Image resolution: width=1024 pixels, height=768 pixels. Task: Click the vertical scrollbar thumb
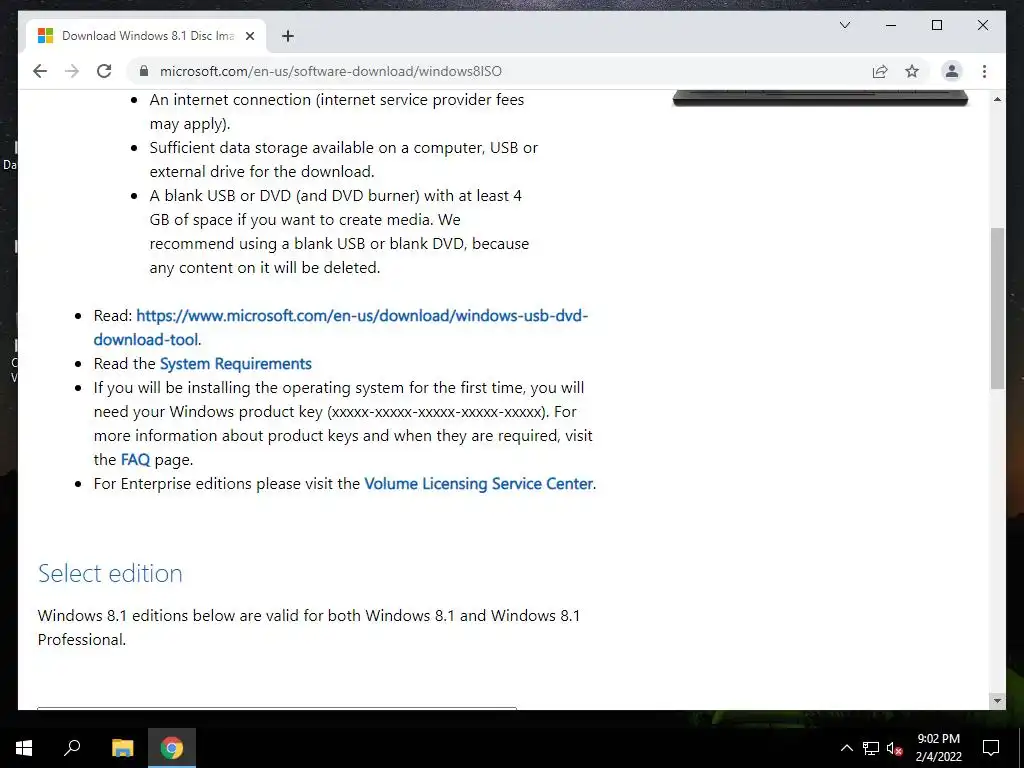(x=997, y=308)
